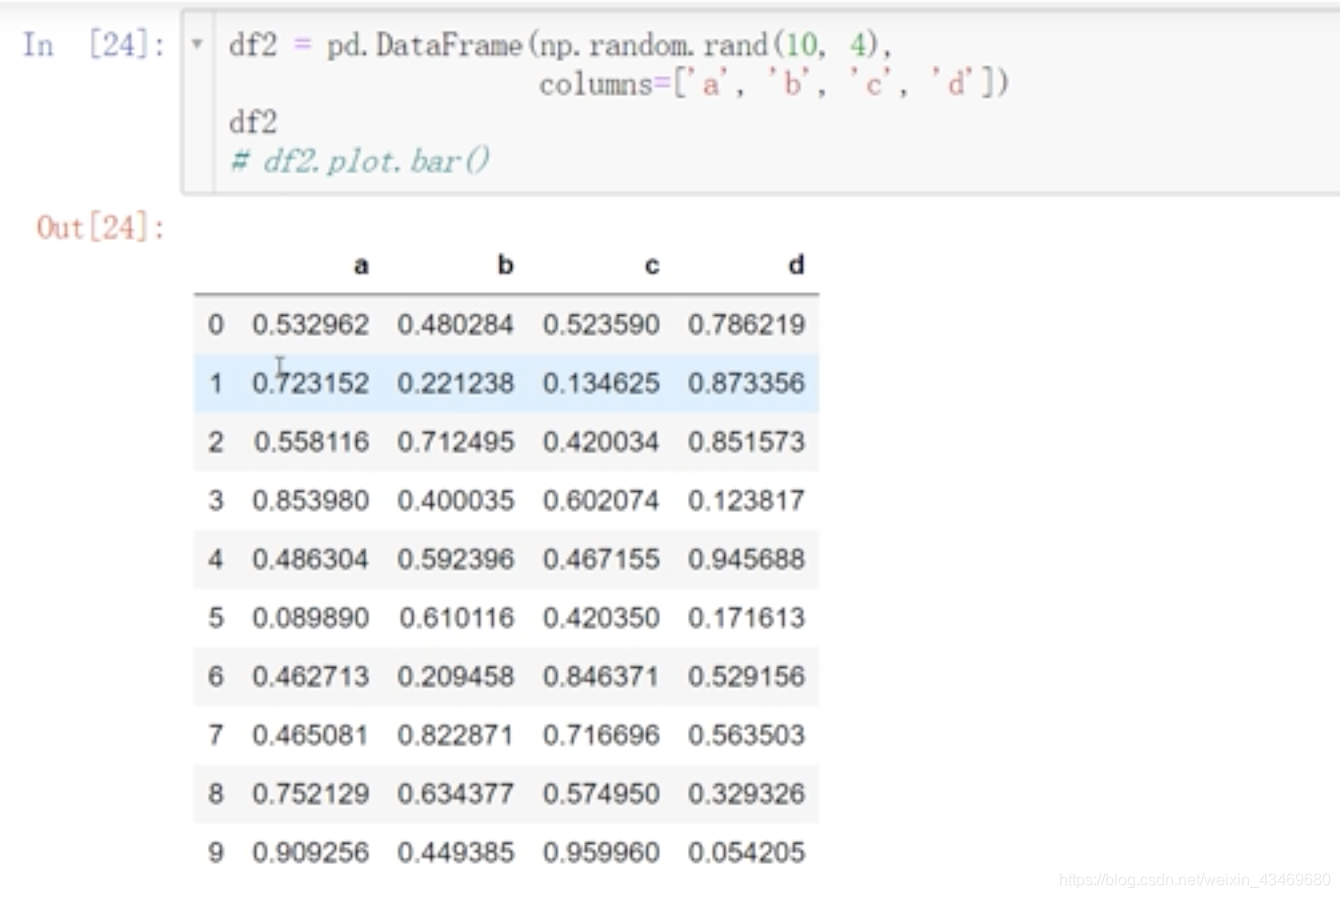Click column header a
The height and width of the screenshot is (898, 1340).
[x=361, y=265]
